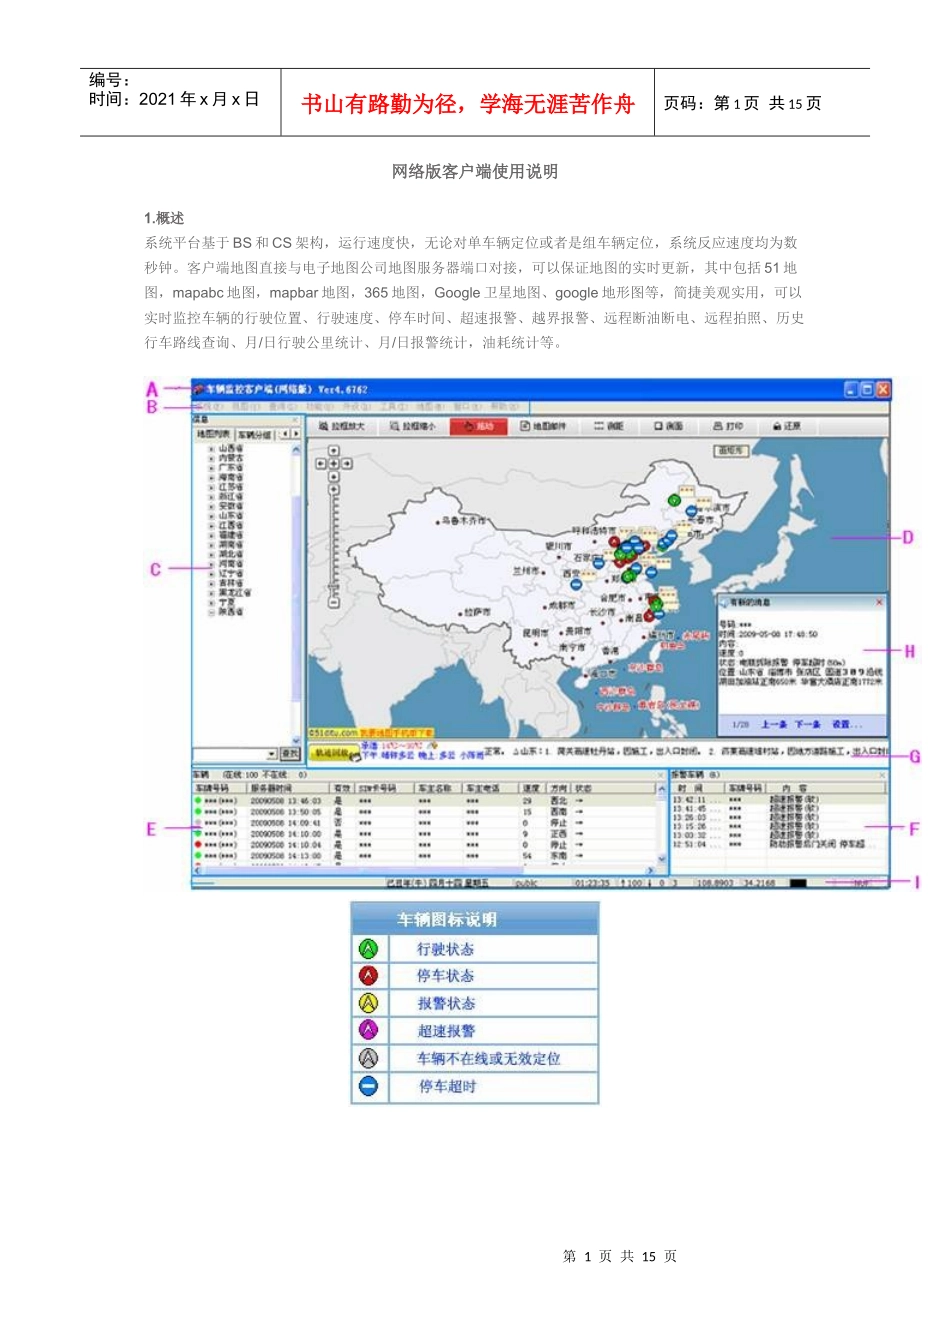Viewport: 950px width, 1344px height.
Task: Select 浙江省 in the province tree
Action: [x=231, y=496]
